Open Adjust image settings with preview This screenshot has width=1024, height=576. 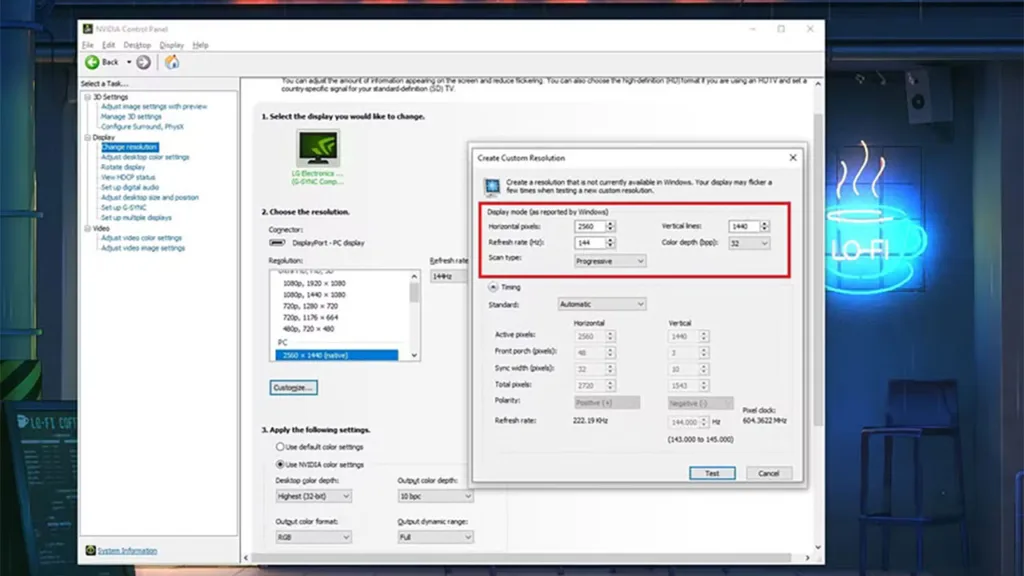154,106
